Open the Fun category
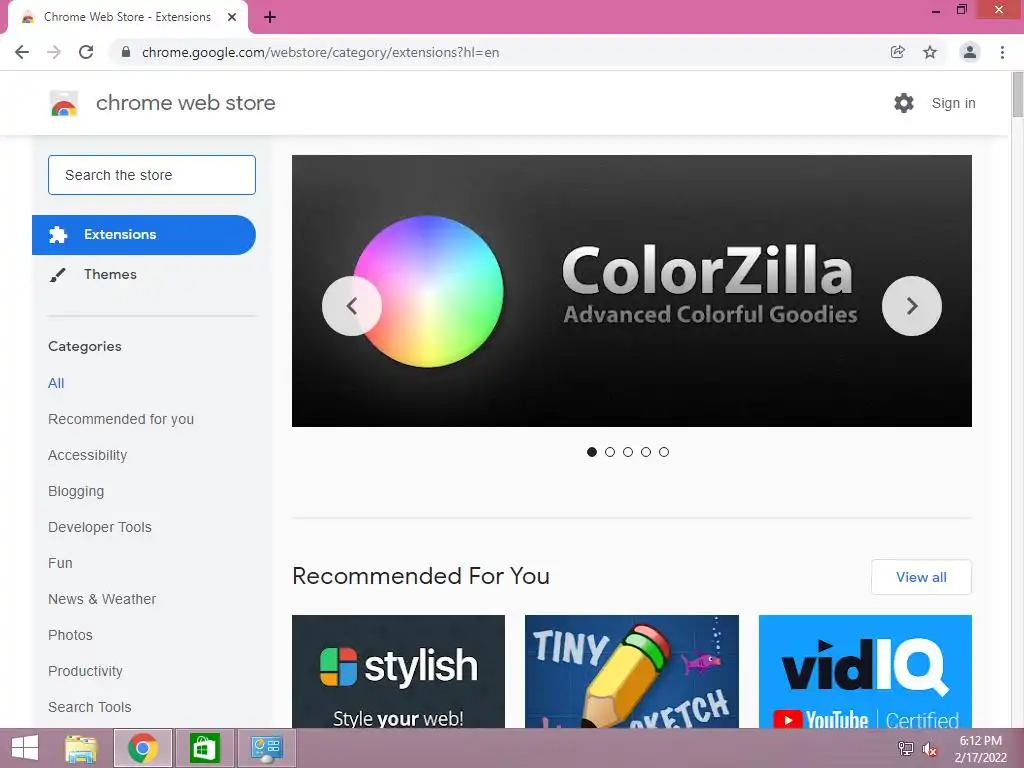Viewport: 1024px width, 768px height. (60, 563)
